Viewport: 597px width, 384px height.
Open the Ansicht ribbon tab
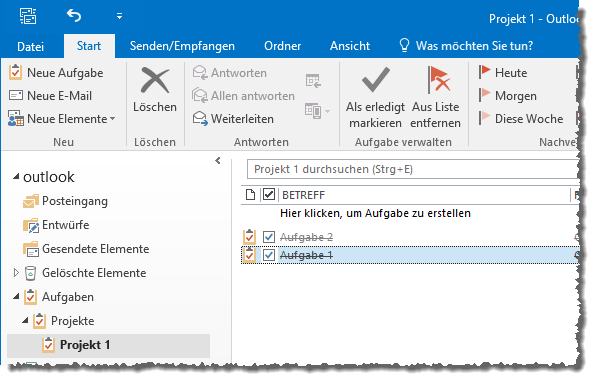coord(350,46)
